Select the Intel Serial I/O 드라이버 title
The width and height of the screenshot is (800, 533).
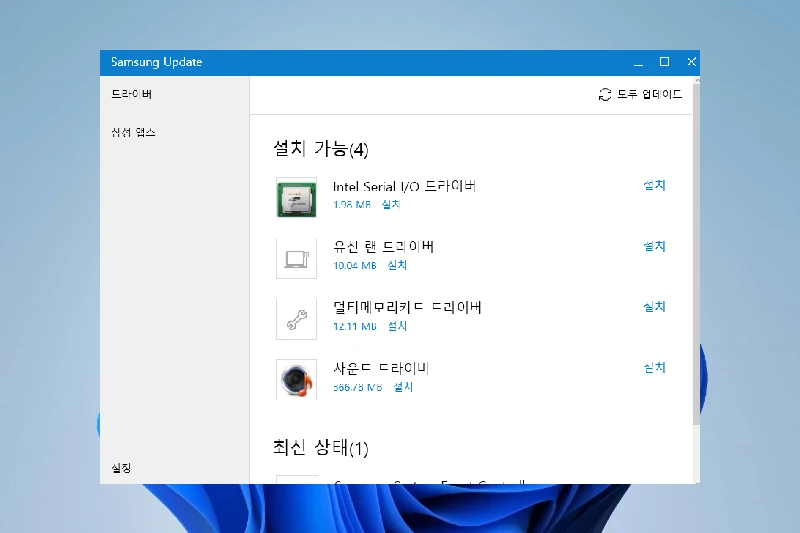click(404, 186)
